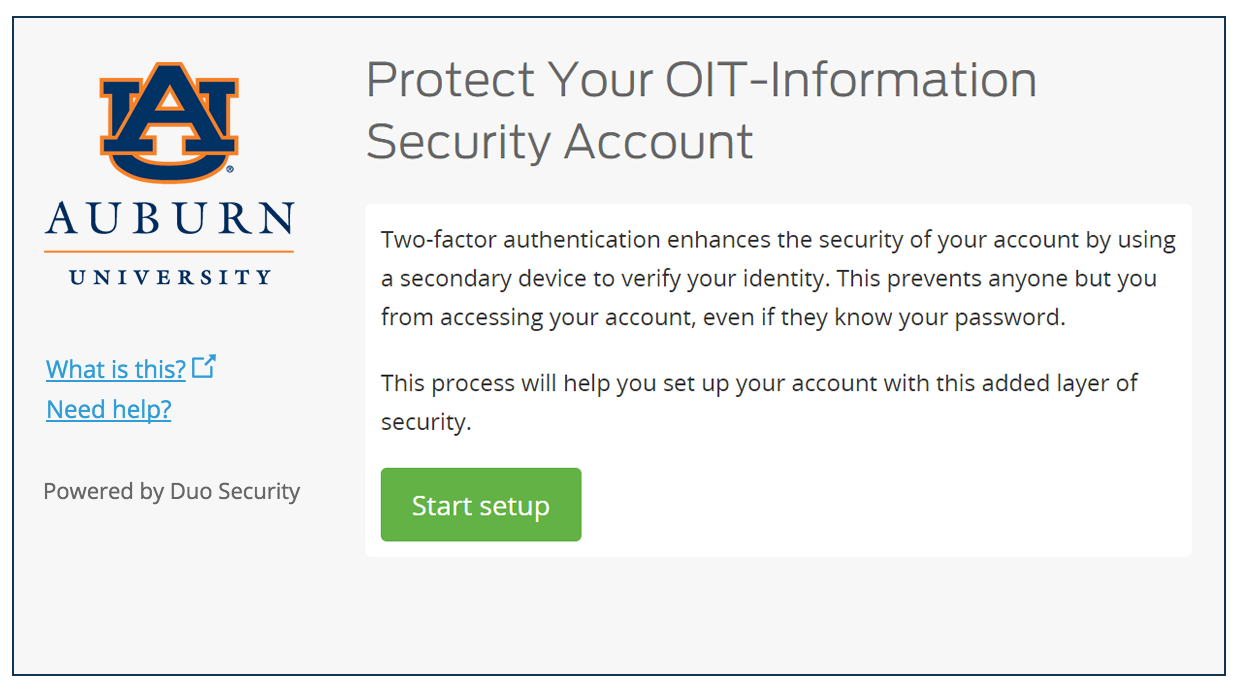
Task: Click the "Powered by Duo Security" text
Action: 172,491
